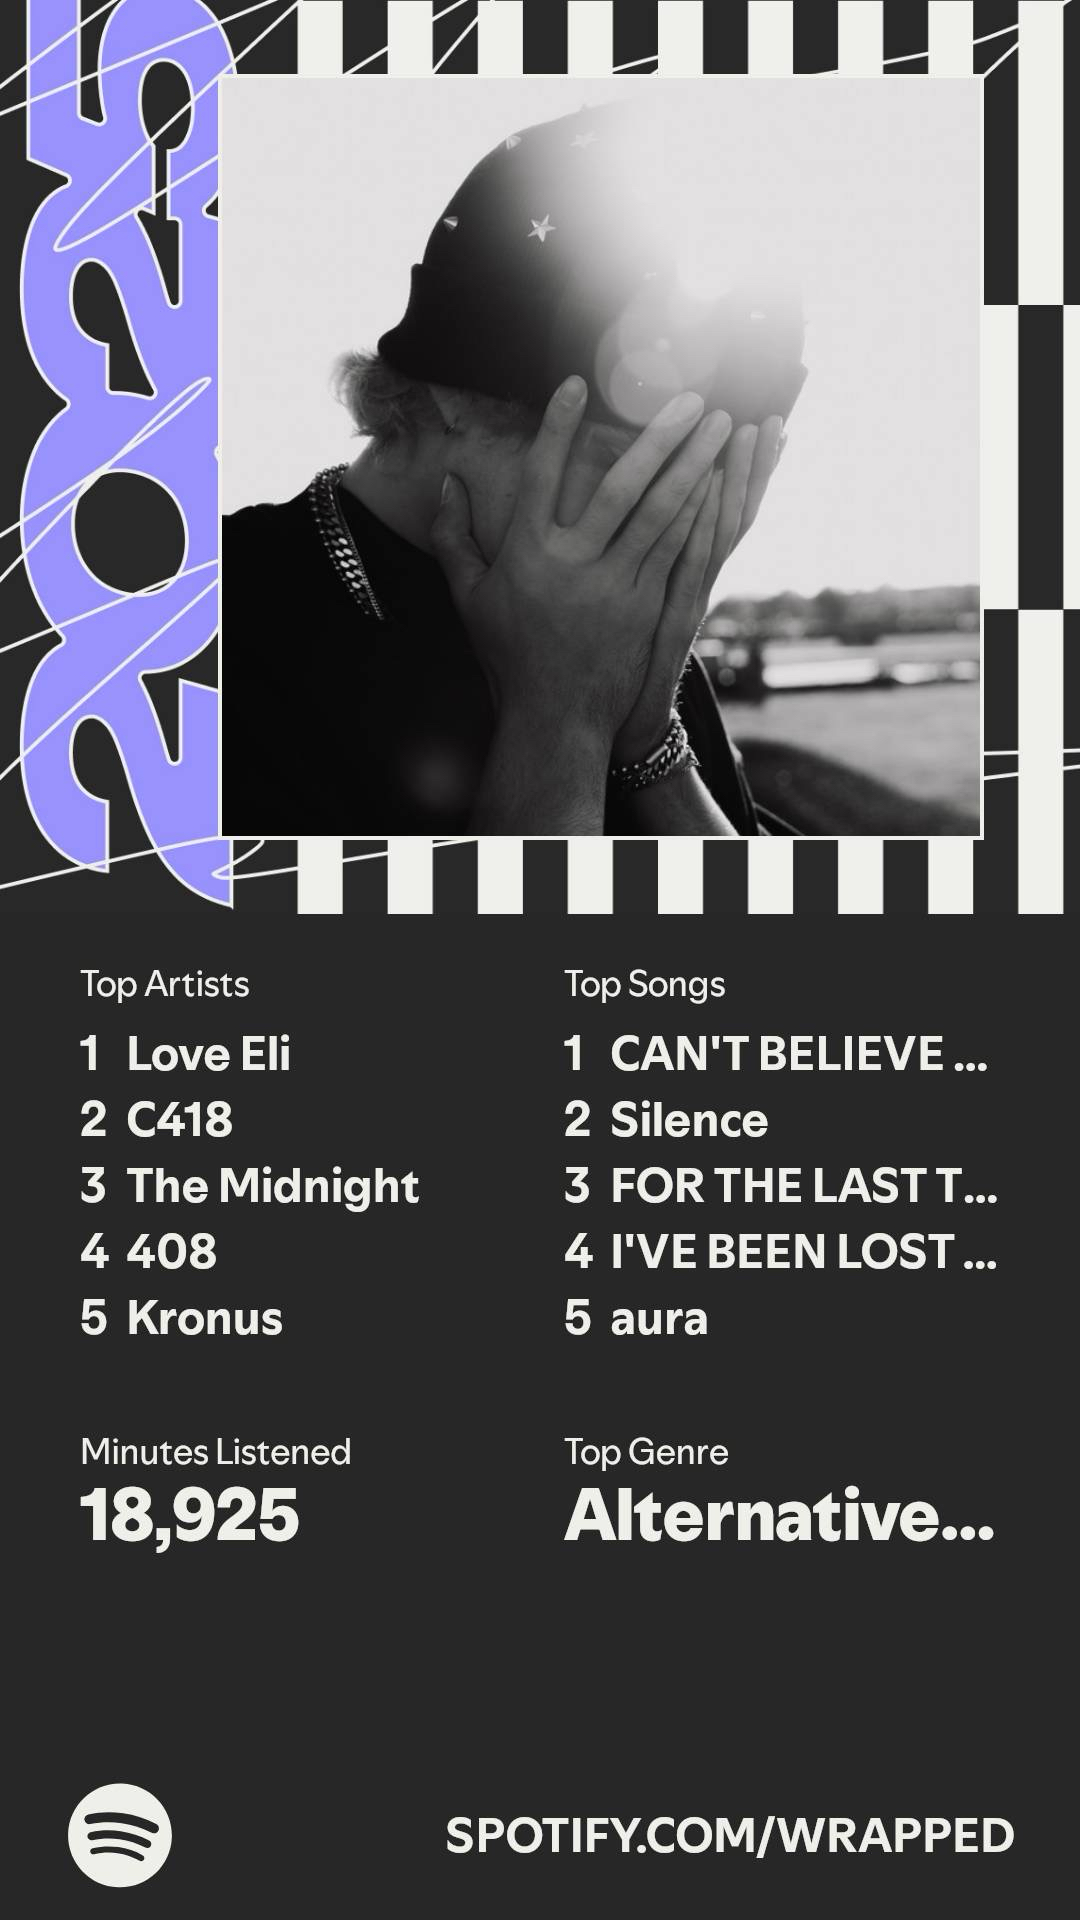Click the Minutes Listened label
The image size is (1080, 1920).
coord(216,1452)
